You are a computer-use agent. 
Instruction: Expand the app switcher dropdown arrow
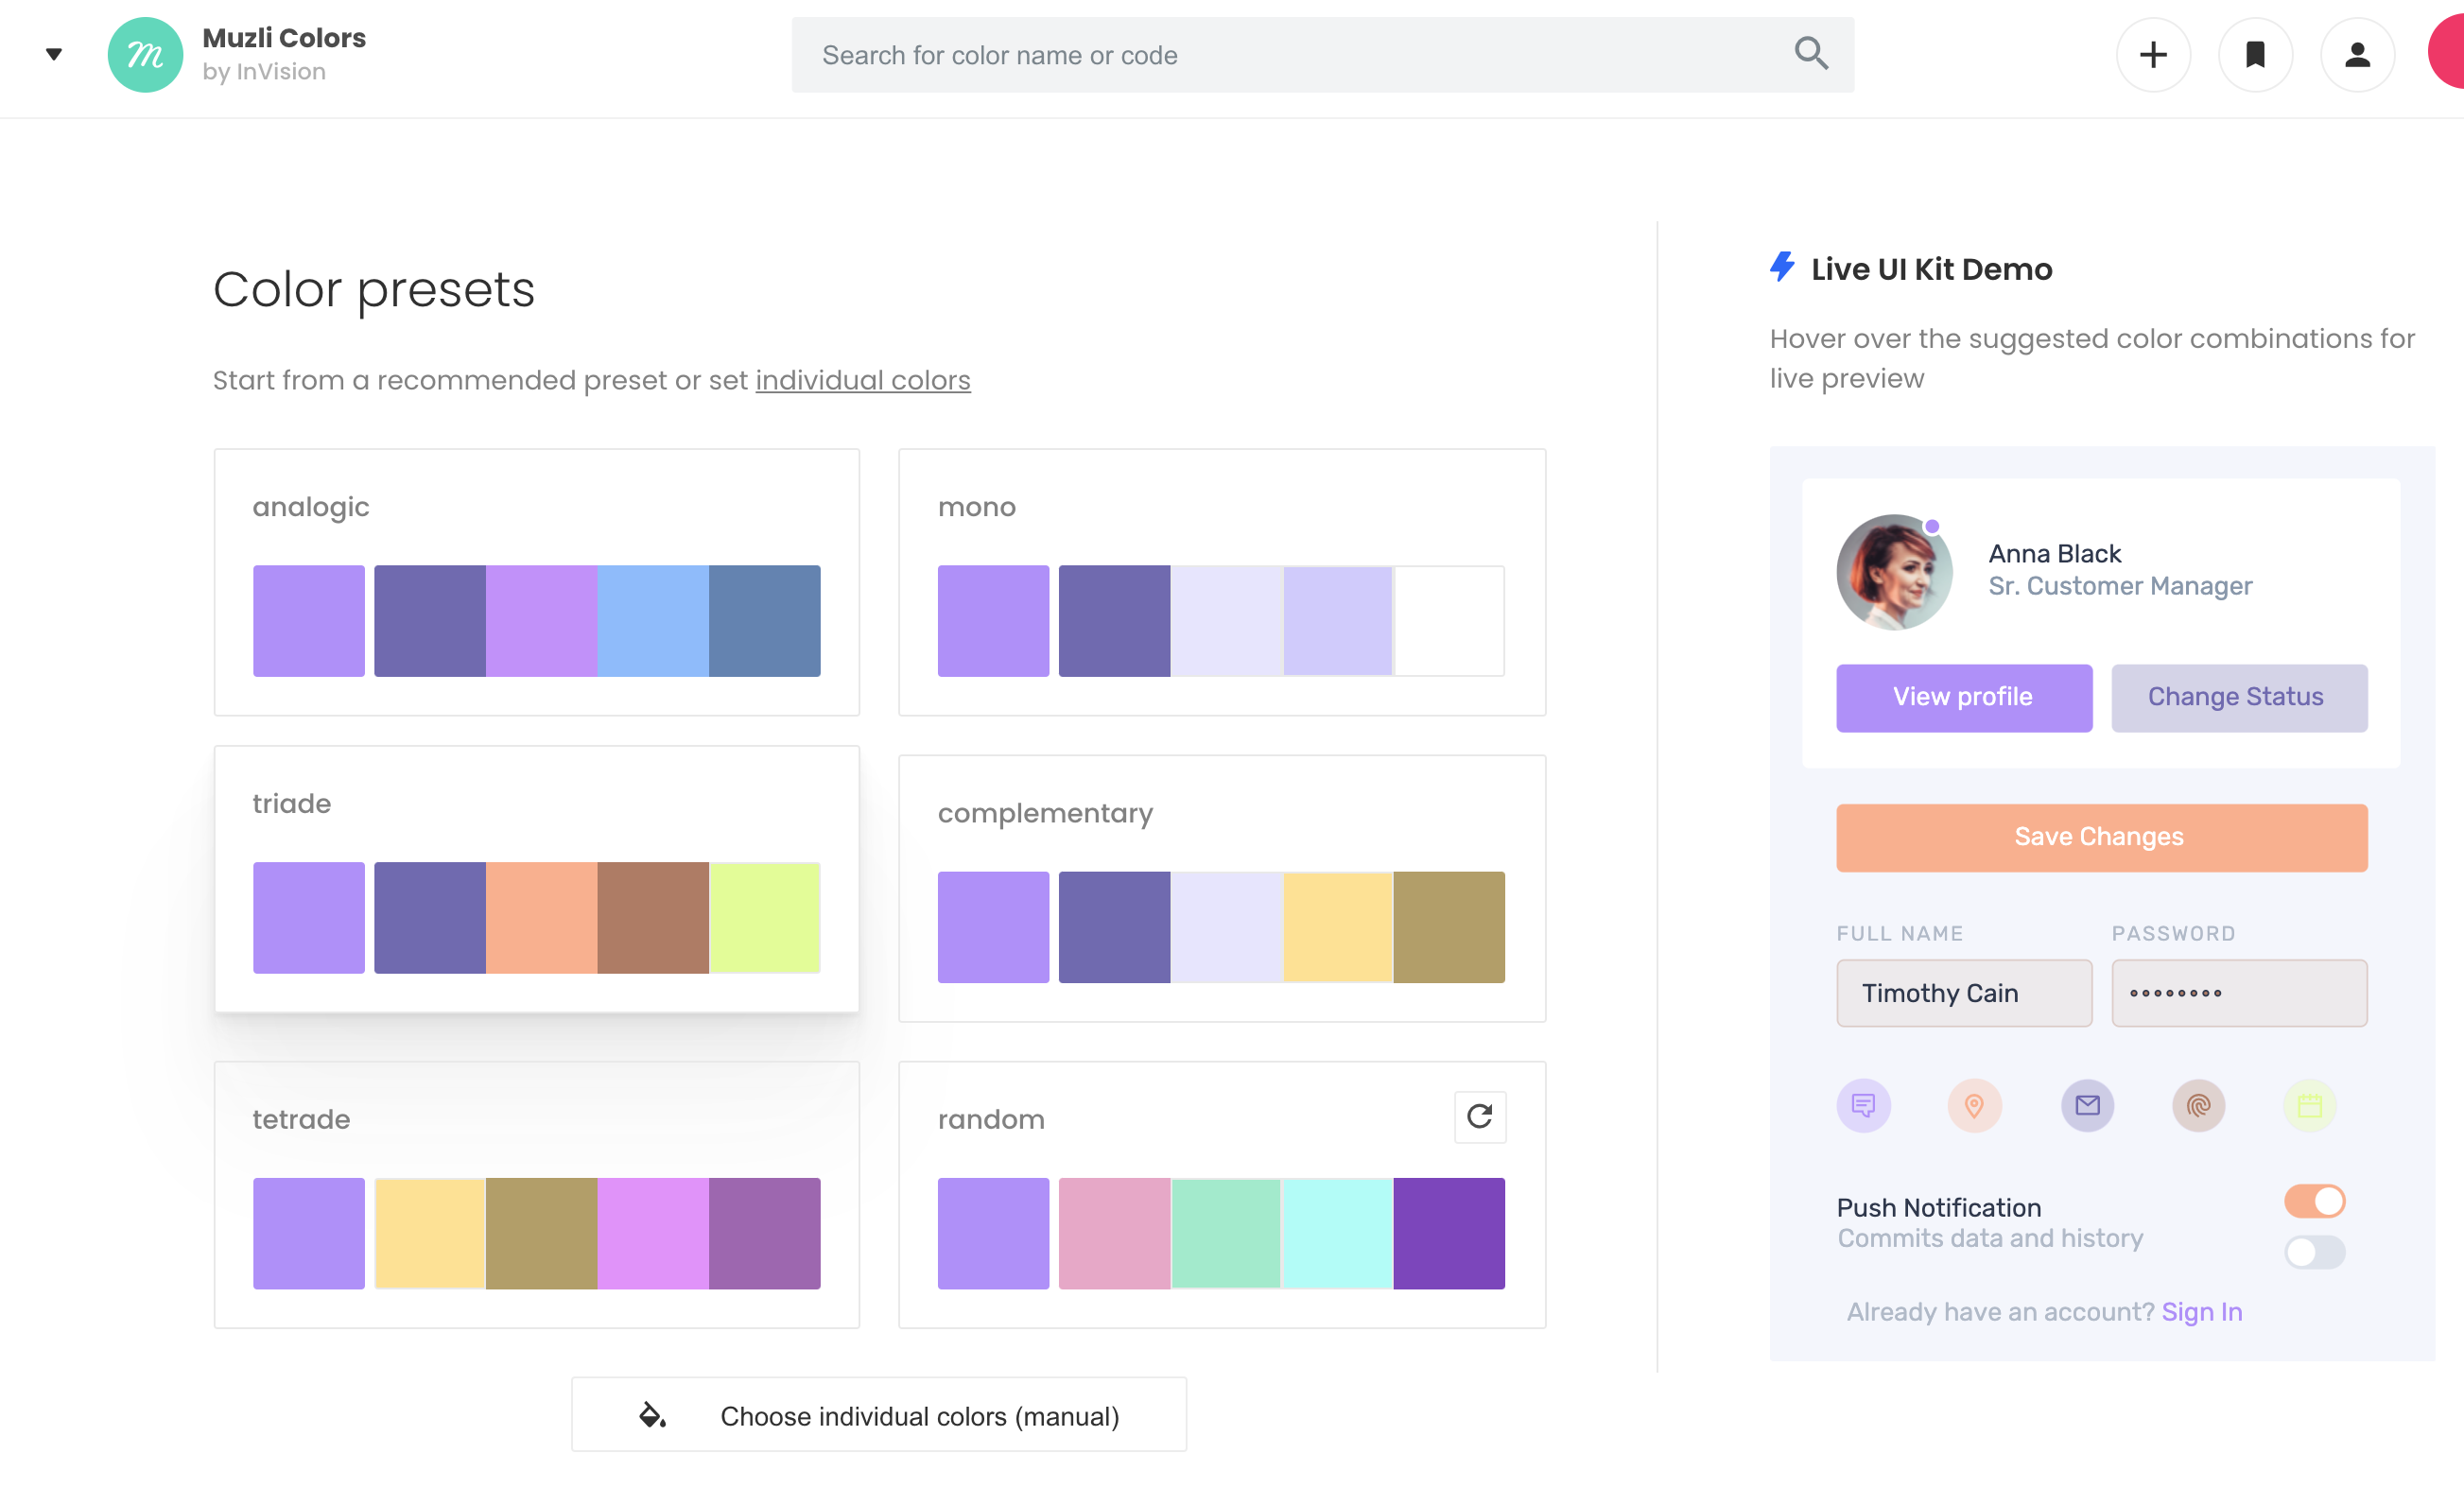coord(51,53)
